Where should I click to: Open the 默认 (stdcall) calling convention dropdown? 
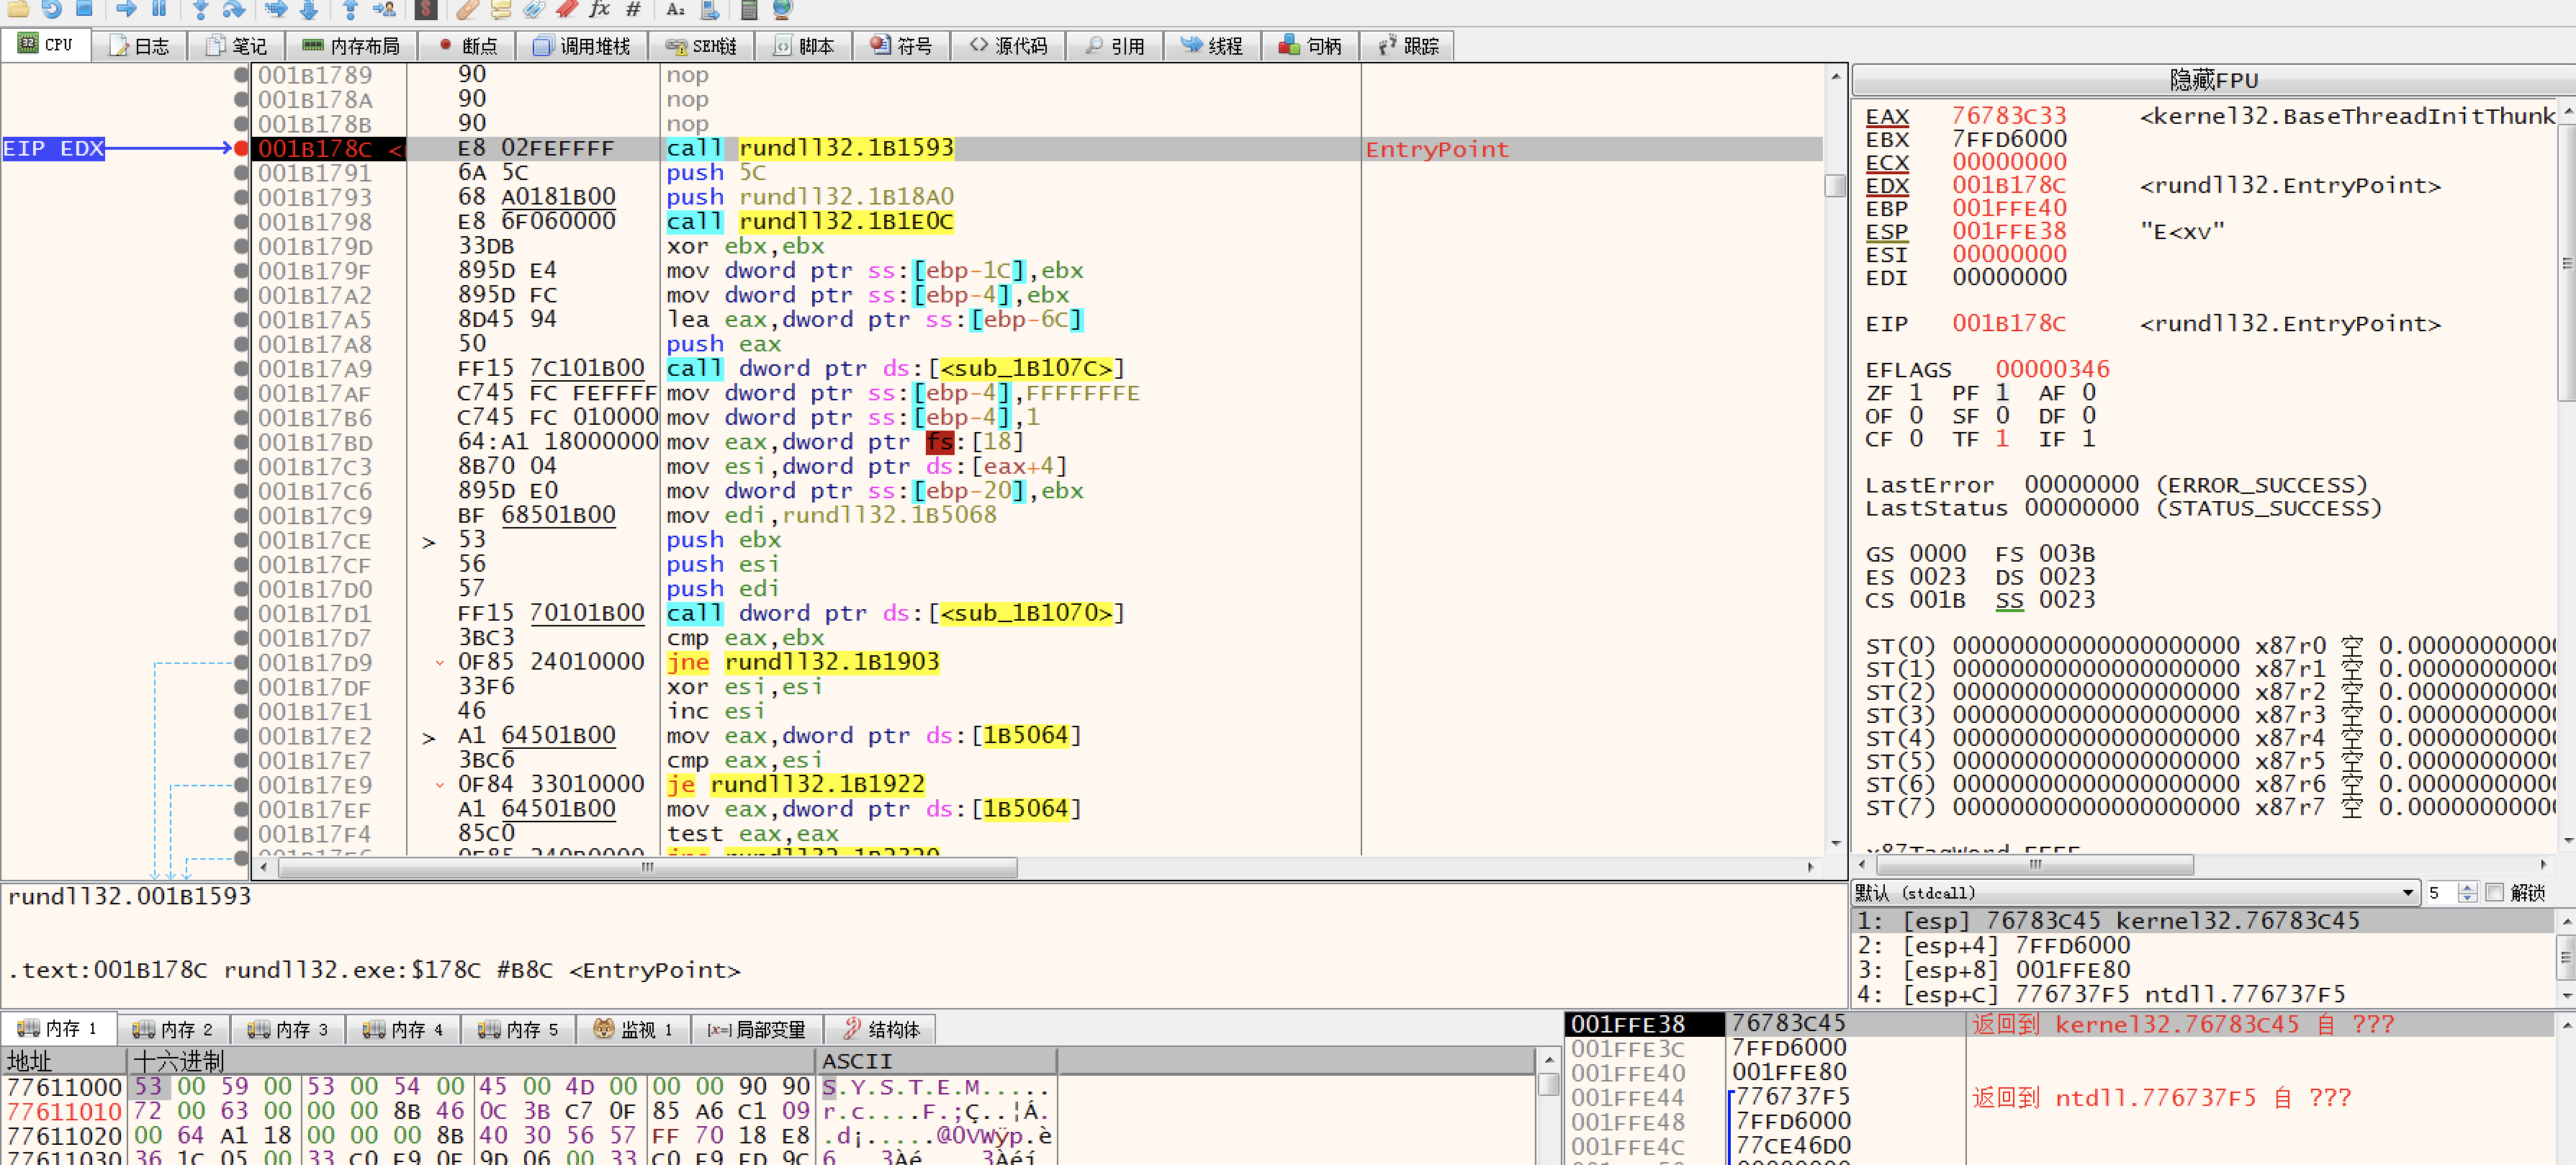point(2132,892)
